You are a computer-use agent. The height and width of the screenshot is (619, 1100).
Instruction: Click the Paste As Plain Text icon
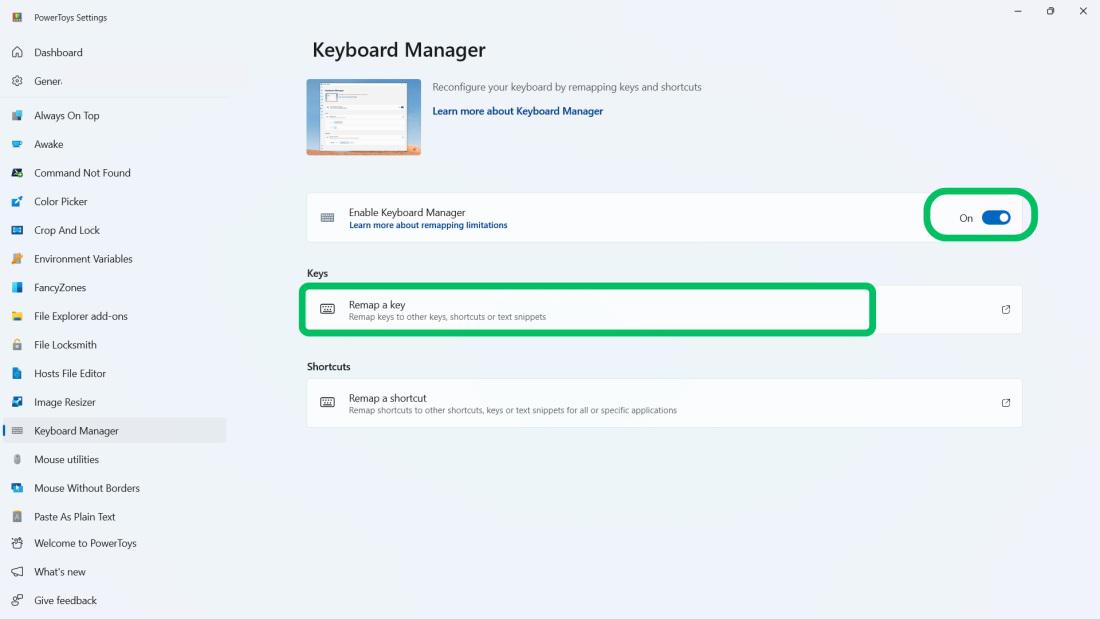pyautogui.click(x=18, y=517)
